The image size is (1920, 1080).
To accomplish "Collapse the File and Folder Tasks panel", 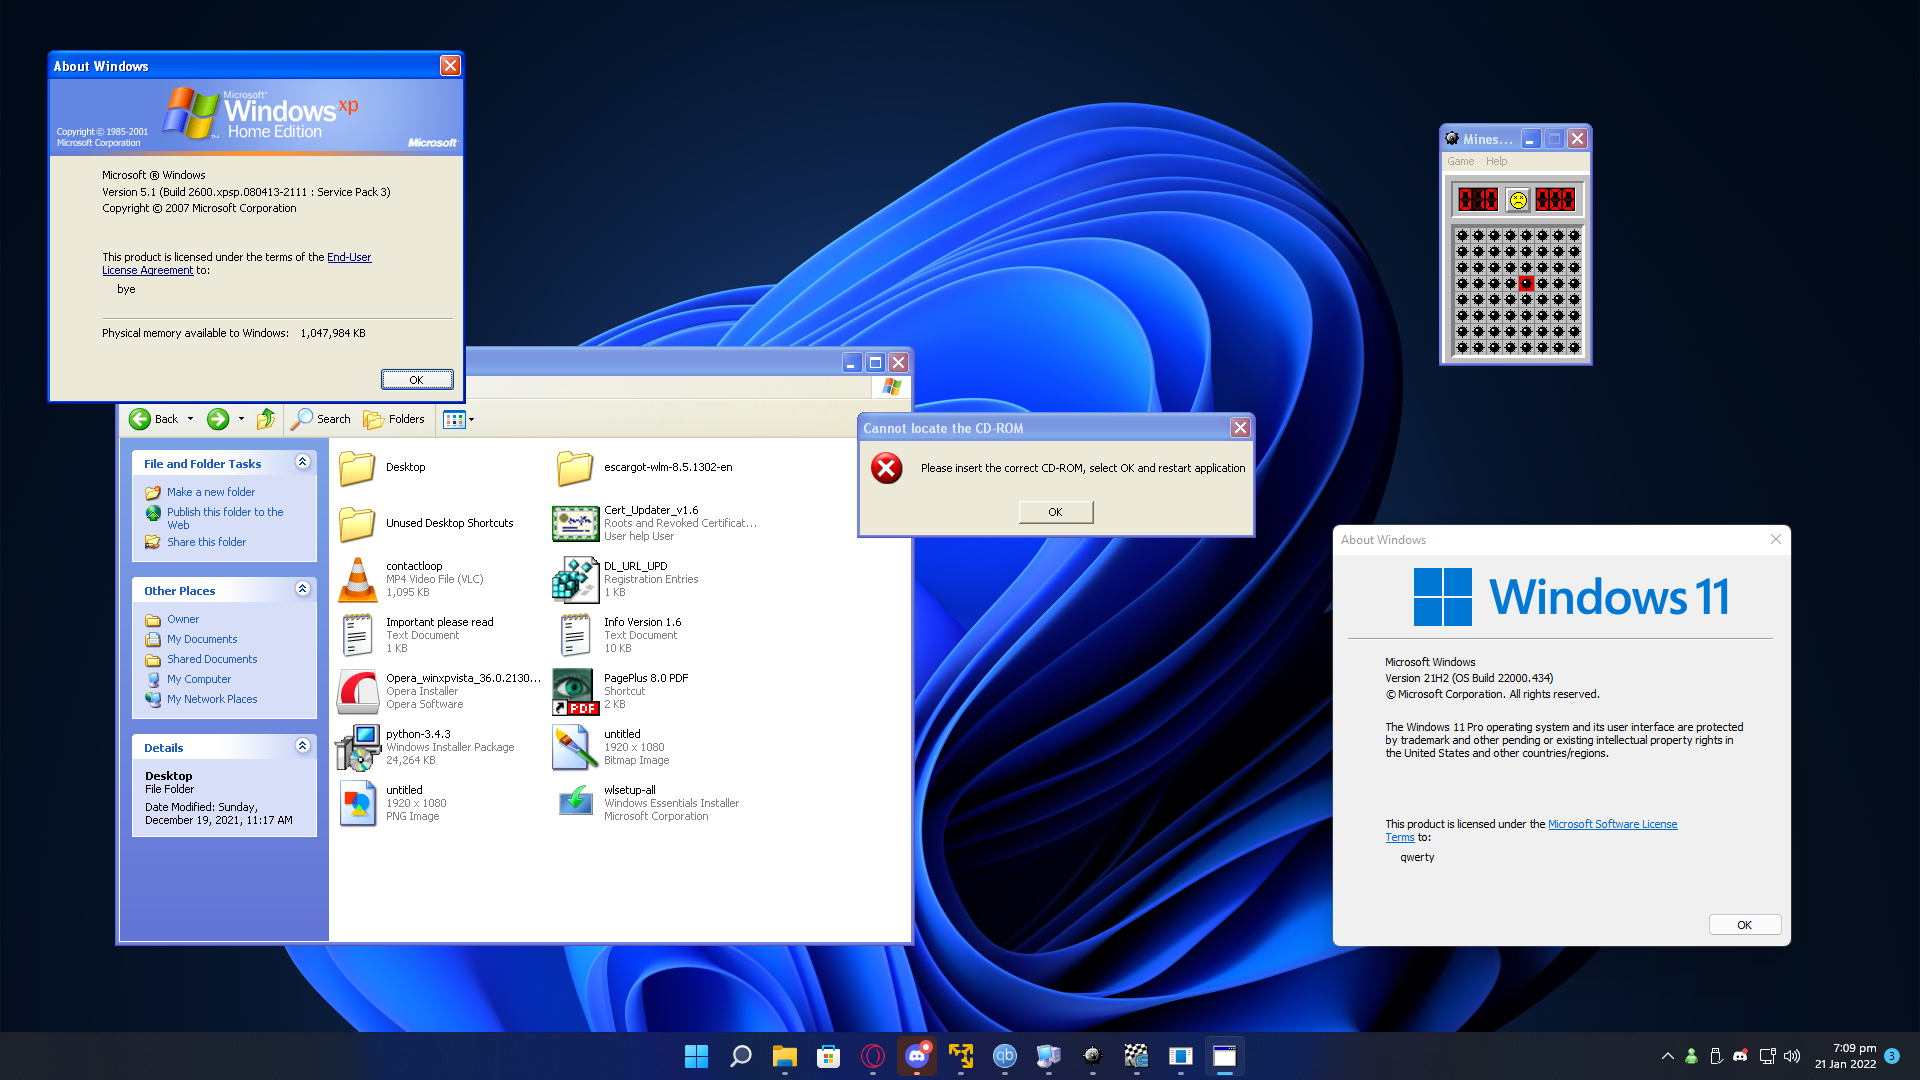I will click(302, 462).
